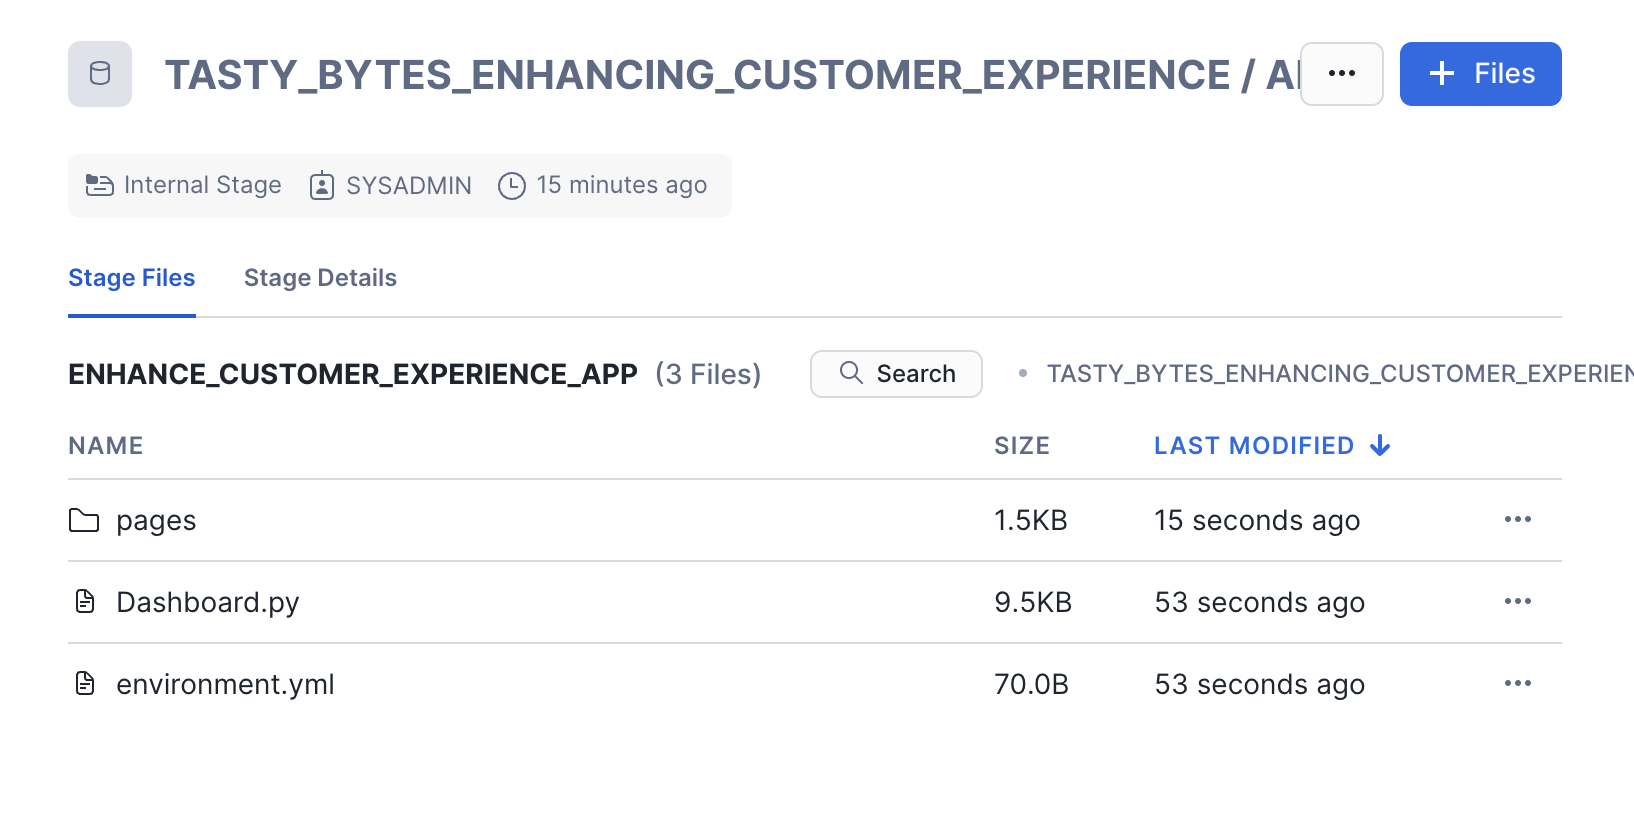
Task: Open actions menu for environment.yml
Action: (x=1517, y=684)
